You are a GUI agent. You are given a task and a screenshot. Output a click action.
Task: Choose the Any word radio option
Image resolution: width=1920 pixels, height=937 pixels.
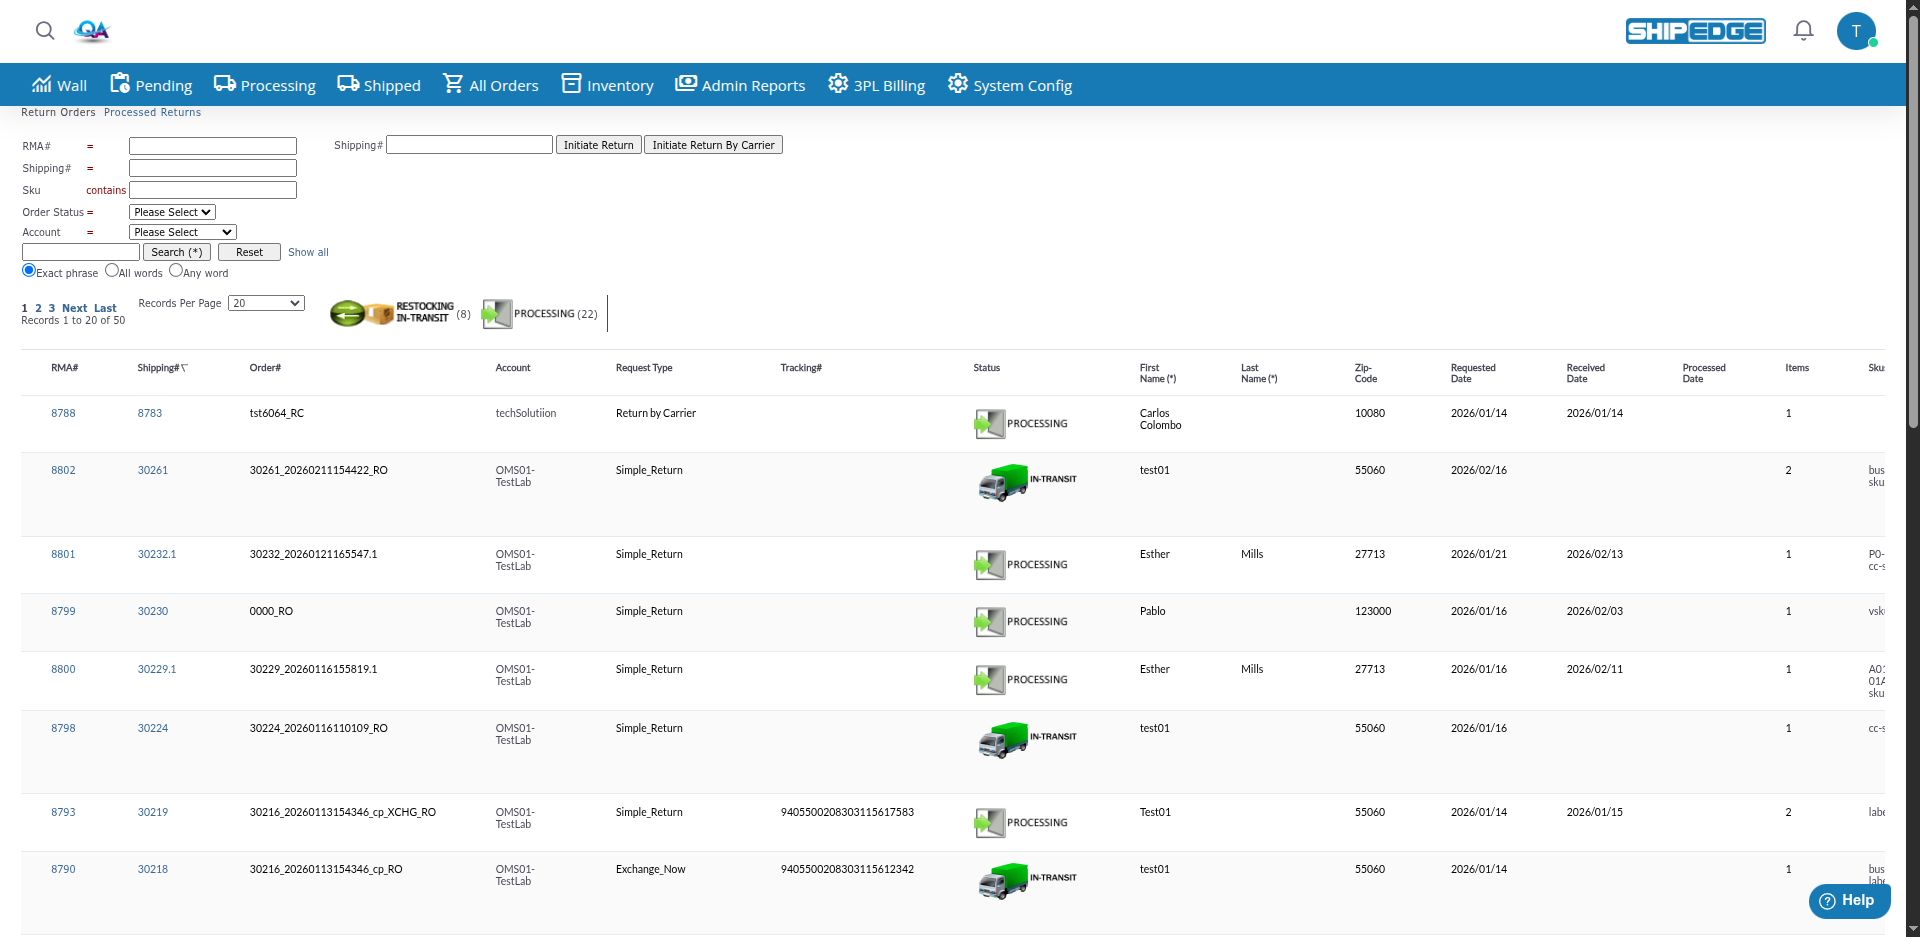(x=176, y=271)
